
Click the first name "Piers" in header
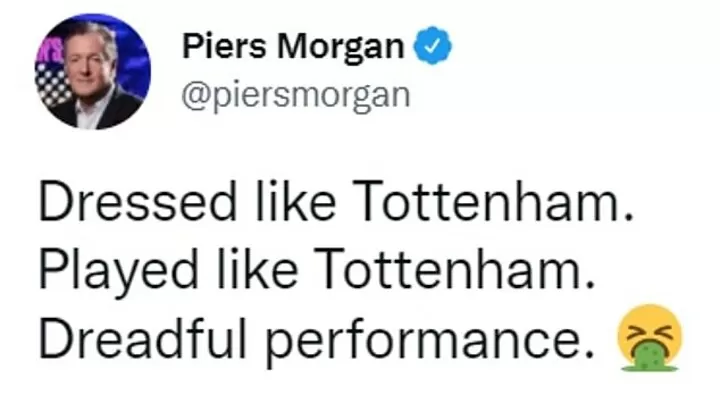(224, 46)
